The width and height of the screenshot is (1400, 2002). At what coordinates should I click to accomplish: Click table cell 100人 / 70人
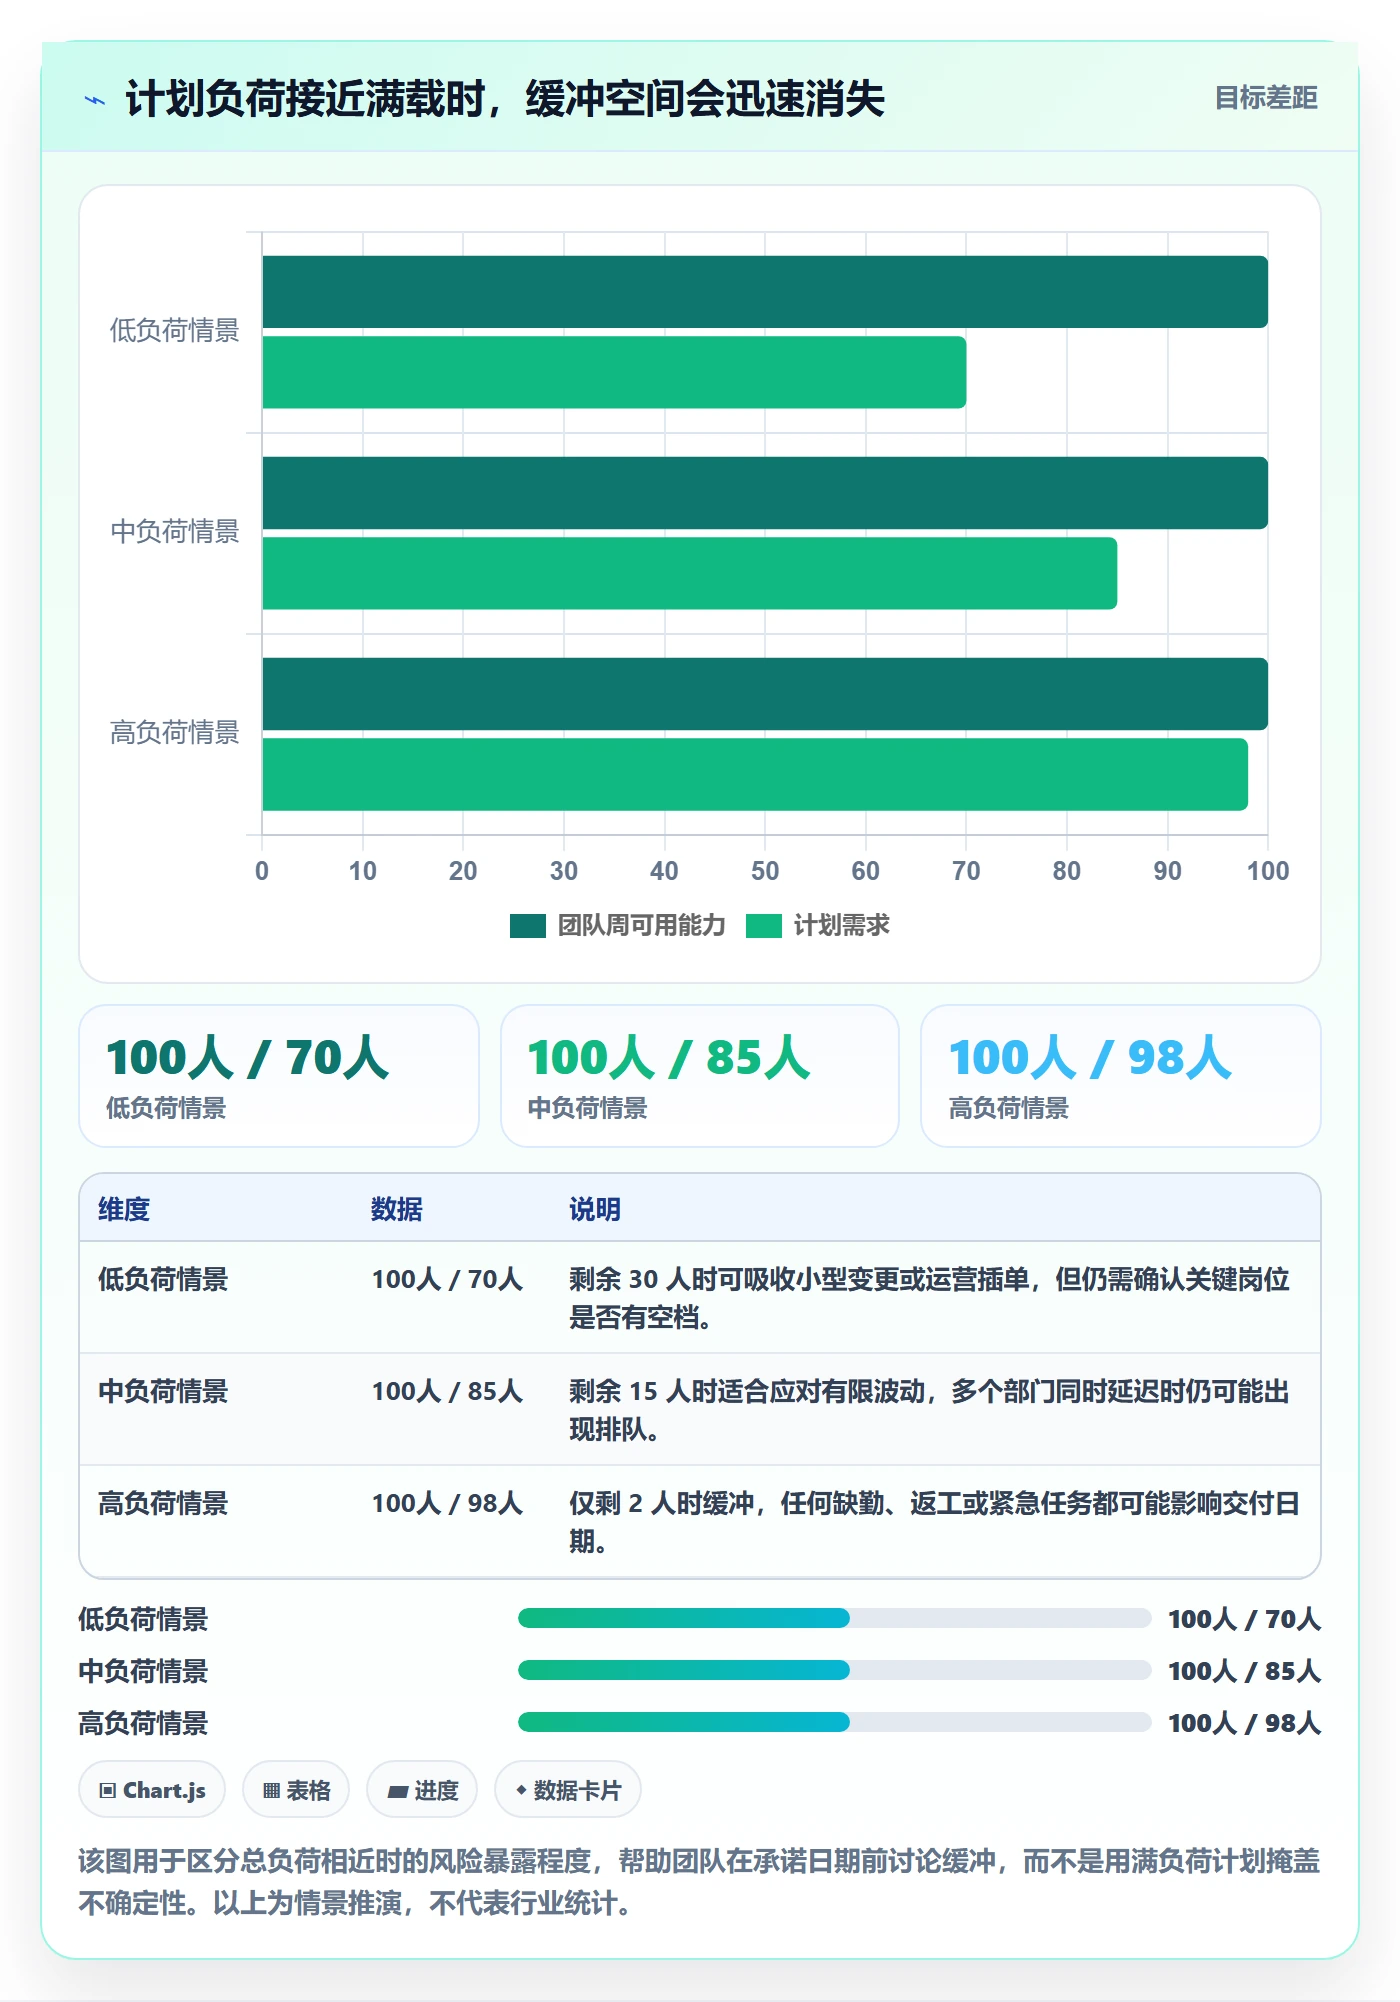coord(447,1279)
